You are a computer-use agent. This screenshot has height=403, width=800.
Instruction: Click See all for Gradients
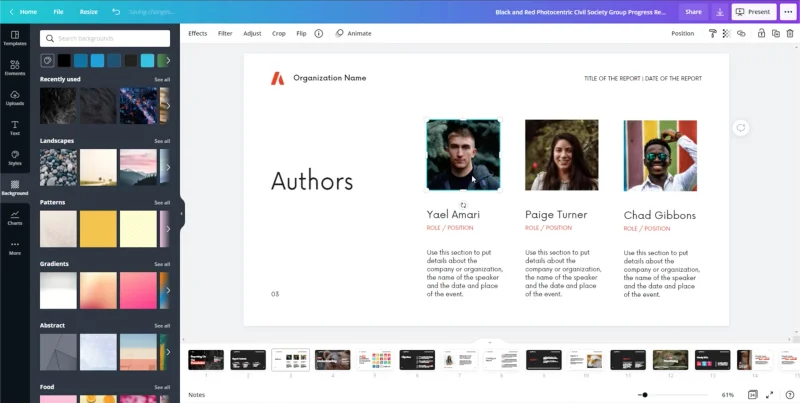(162, 264)
